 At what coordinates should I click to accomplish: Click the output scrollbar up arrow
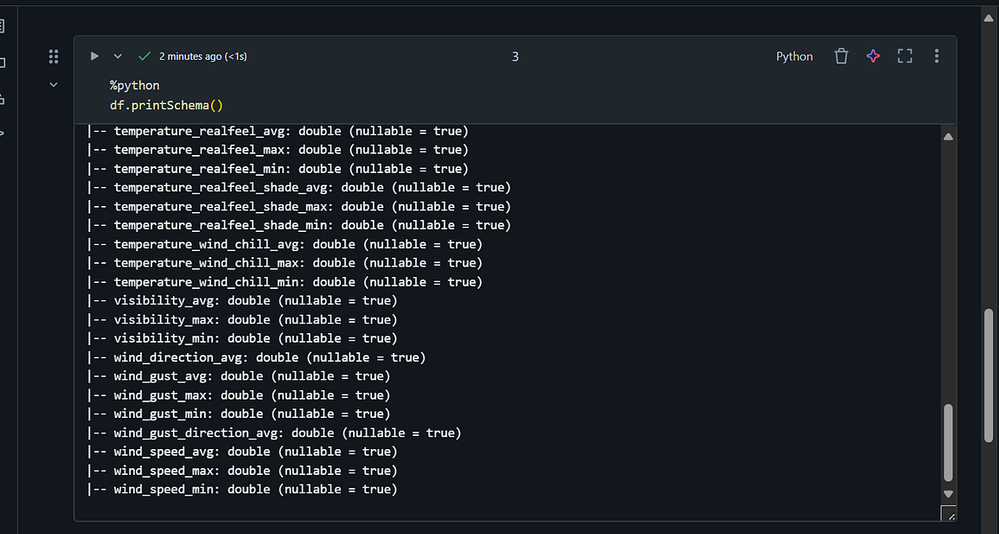[949, 137]
